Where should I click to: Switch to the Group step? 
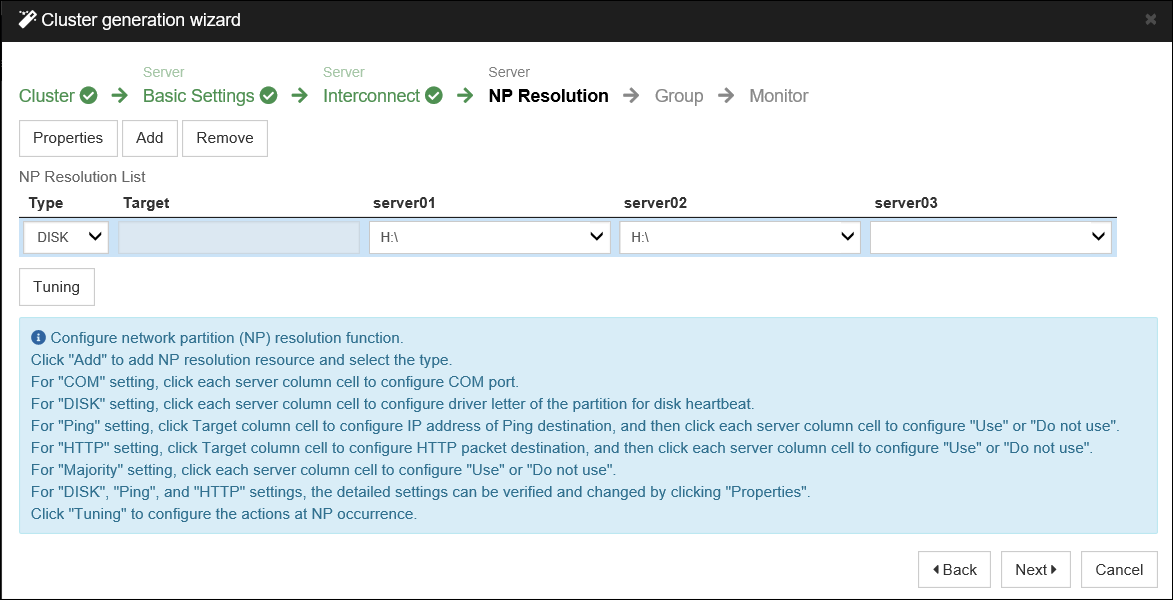coord(678,96)
